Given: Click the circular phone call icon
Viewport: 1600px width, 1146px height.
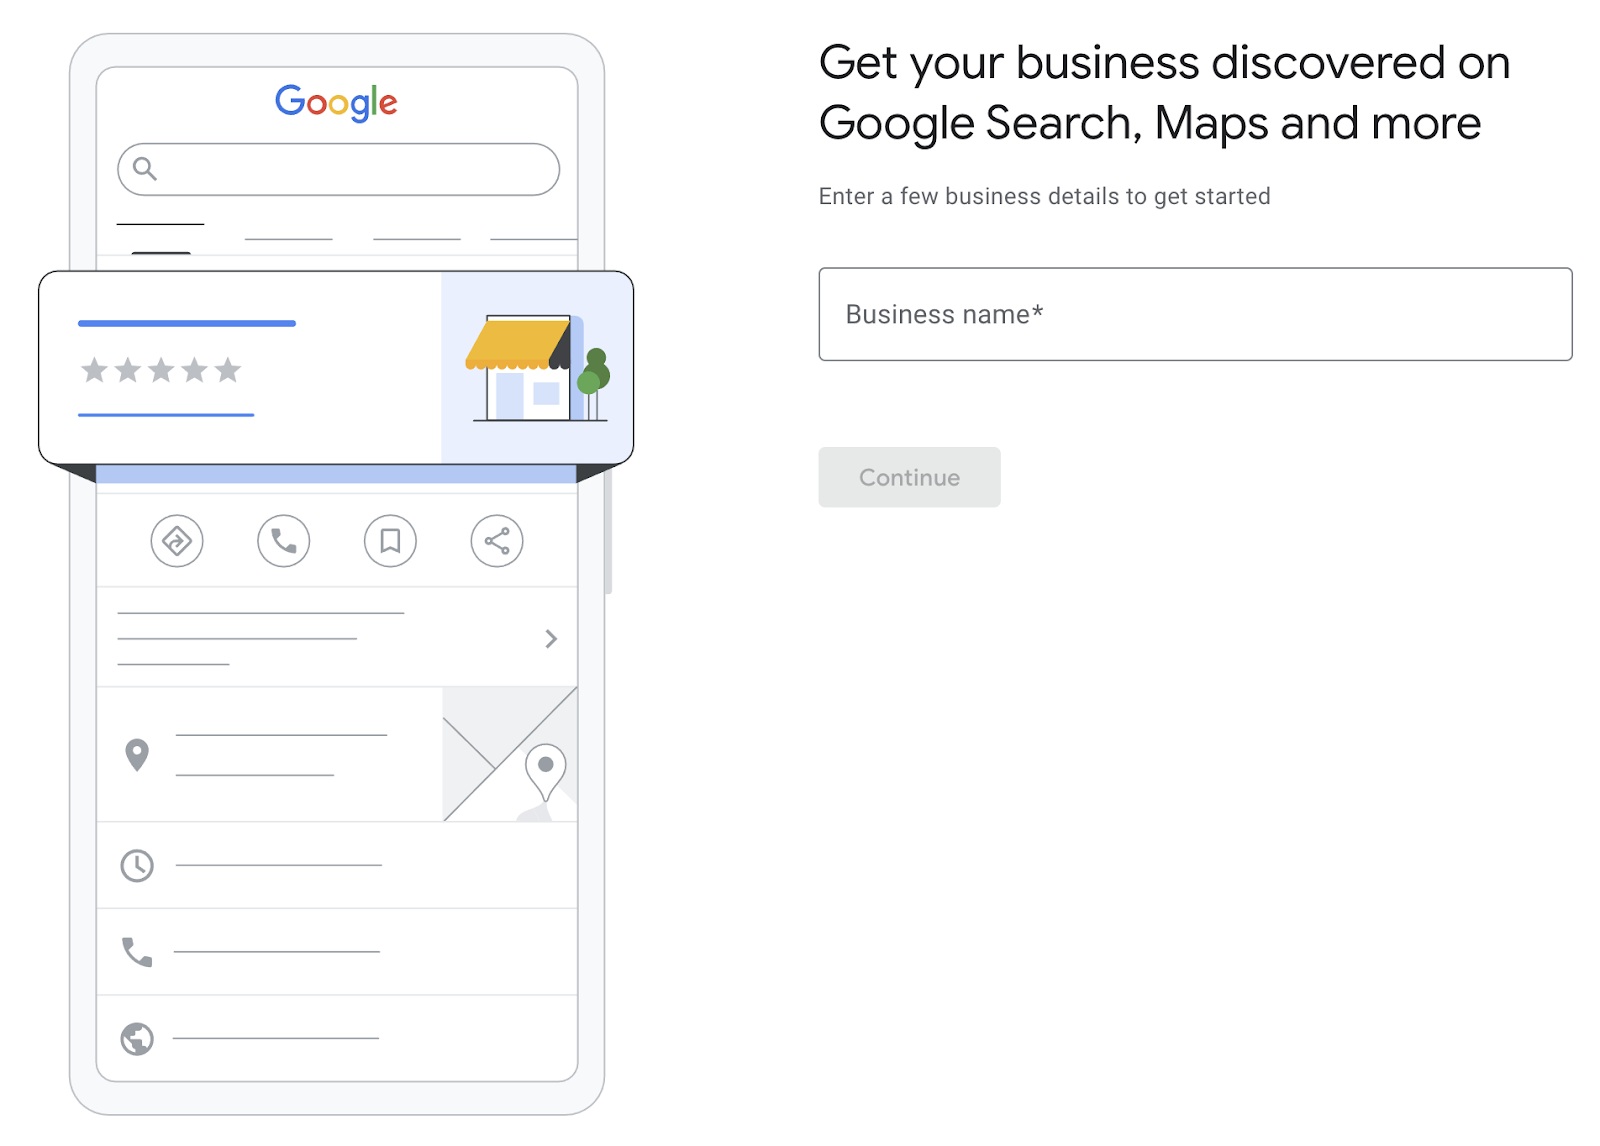Looking at the screenshot, I should (x=284, y=541).
